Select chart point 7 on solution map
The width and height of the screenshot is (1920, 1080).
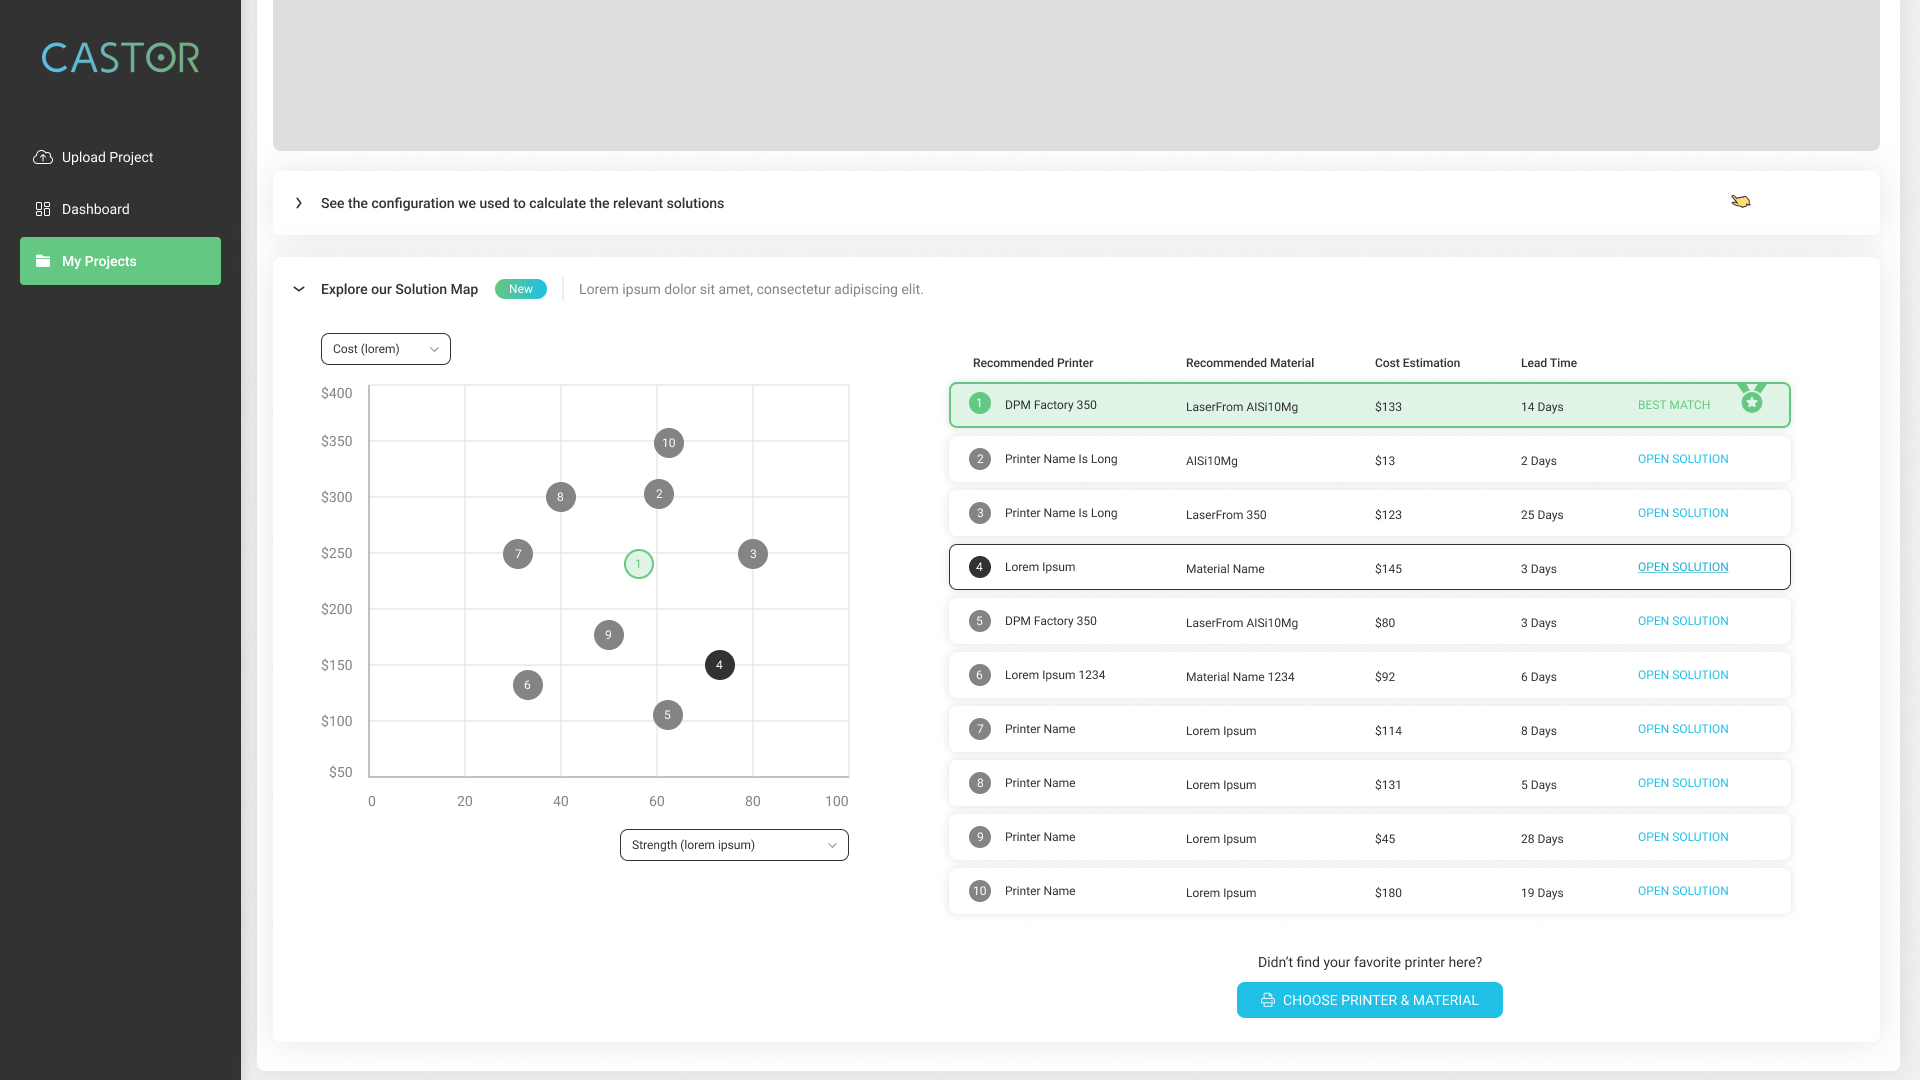(518, 554)
